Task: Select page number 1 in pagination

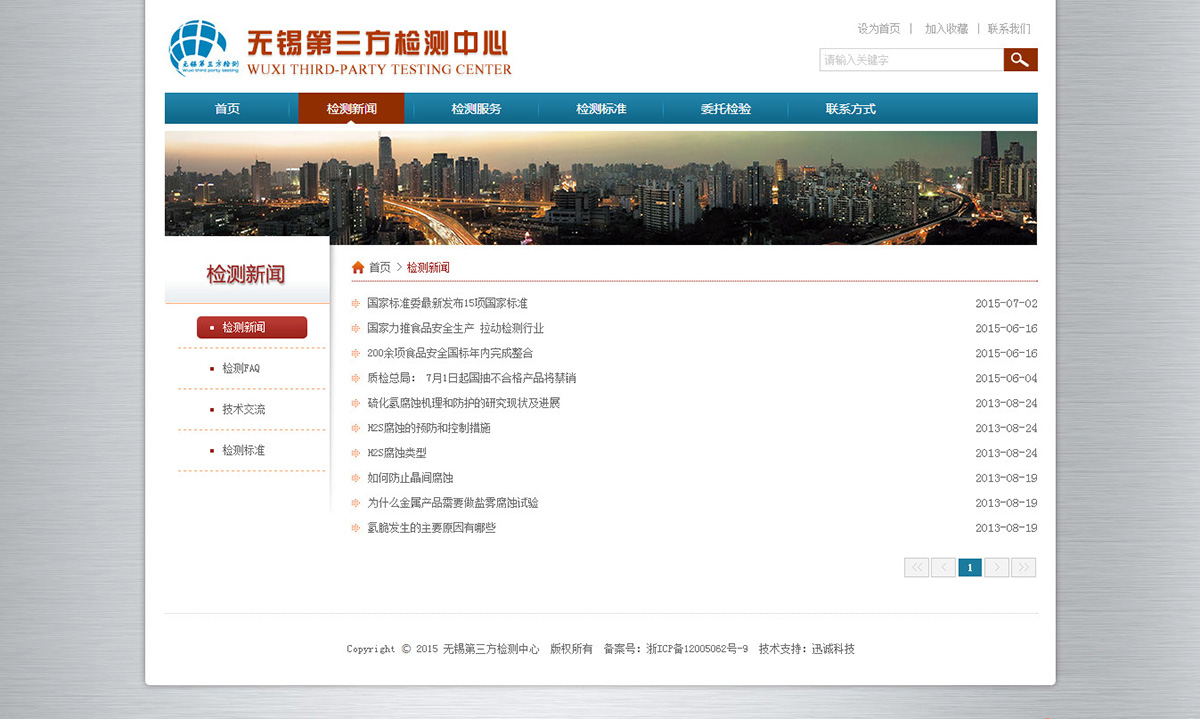Action: [969, 568]
